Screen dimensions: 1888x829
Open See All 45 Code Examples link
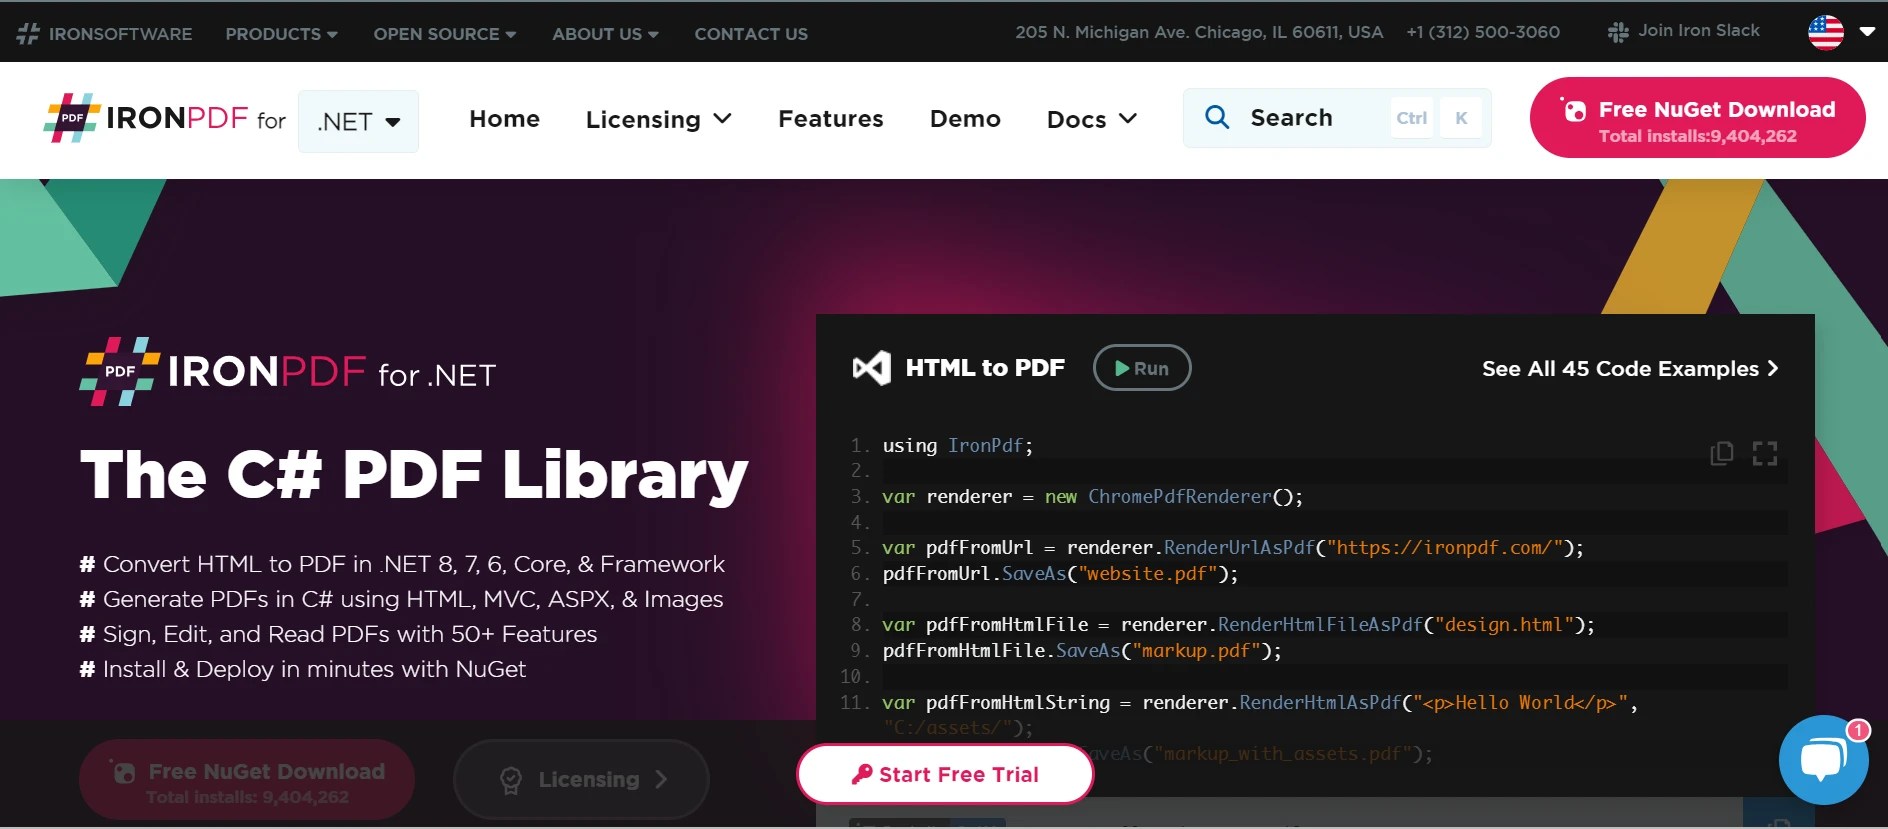tap(1630, 368)
